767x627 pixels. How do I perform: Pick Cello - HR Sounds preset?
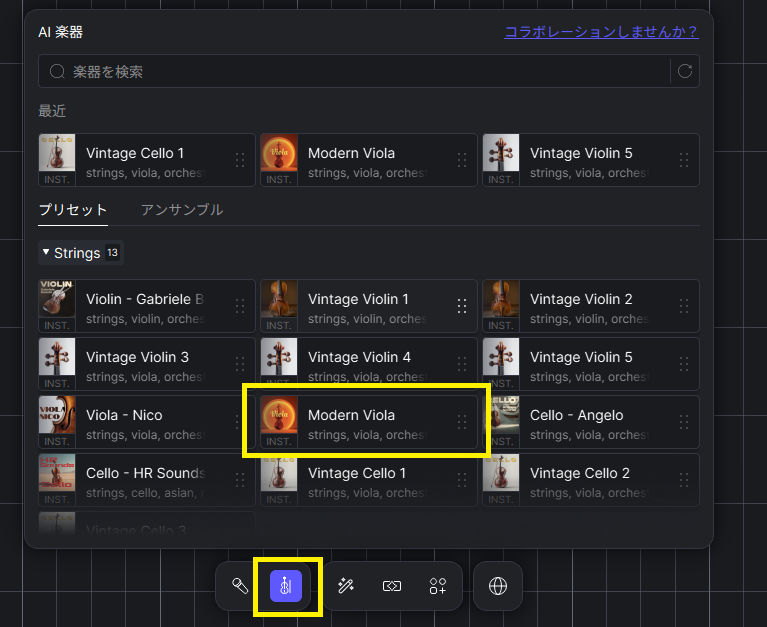coord(145,480)
